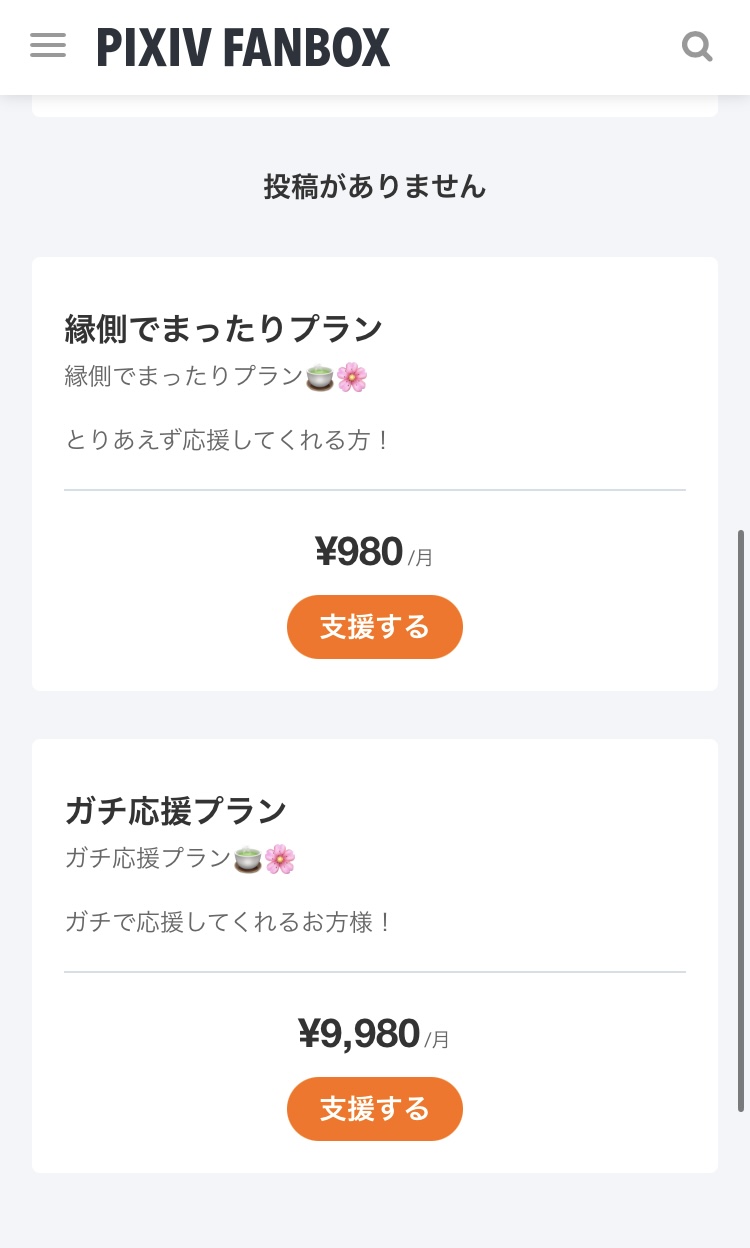This screenshot has height=1248, width=750.
Task: Click the teacup emoji in ガチ応援プラン
Action: point(248,859)
